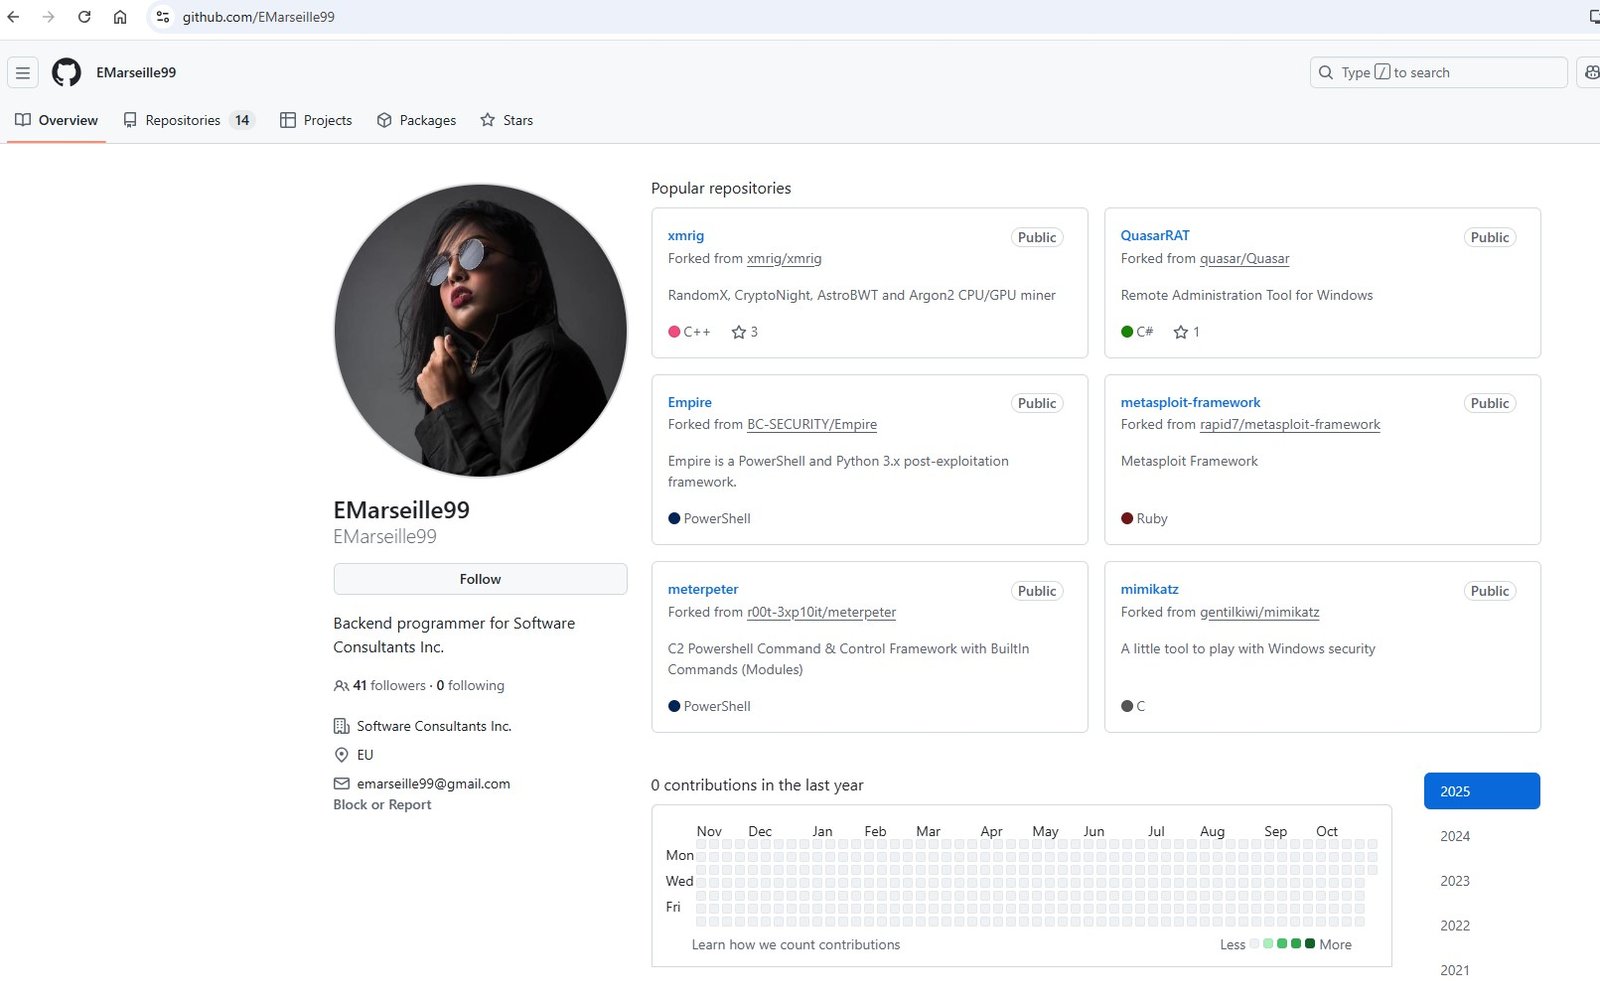Click the GitHub octocat logo

pos(64,72)
